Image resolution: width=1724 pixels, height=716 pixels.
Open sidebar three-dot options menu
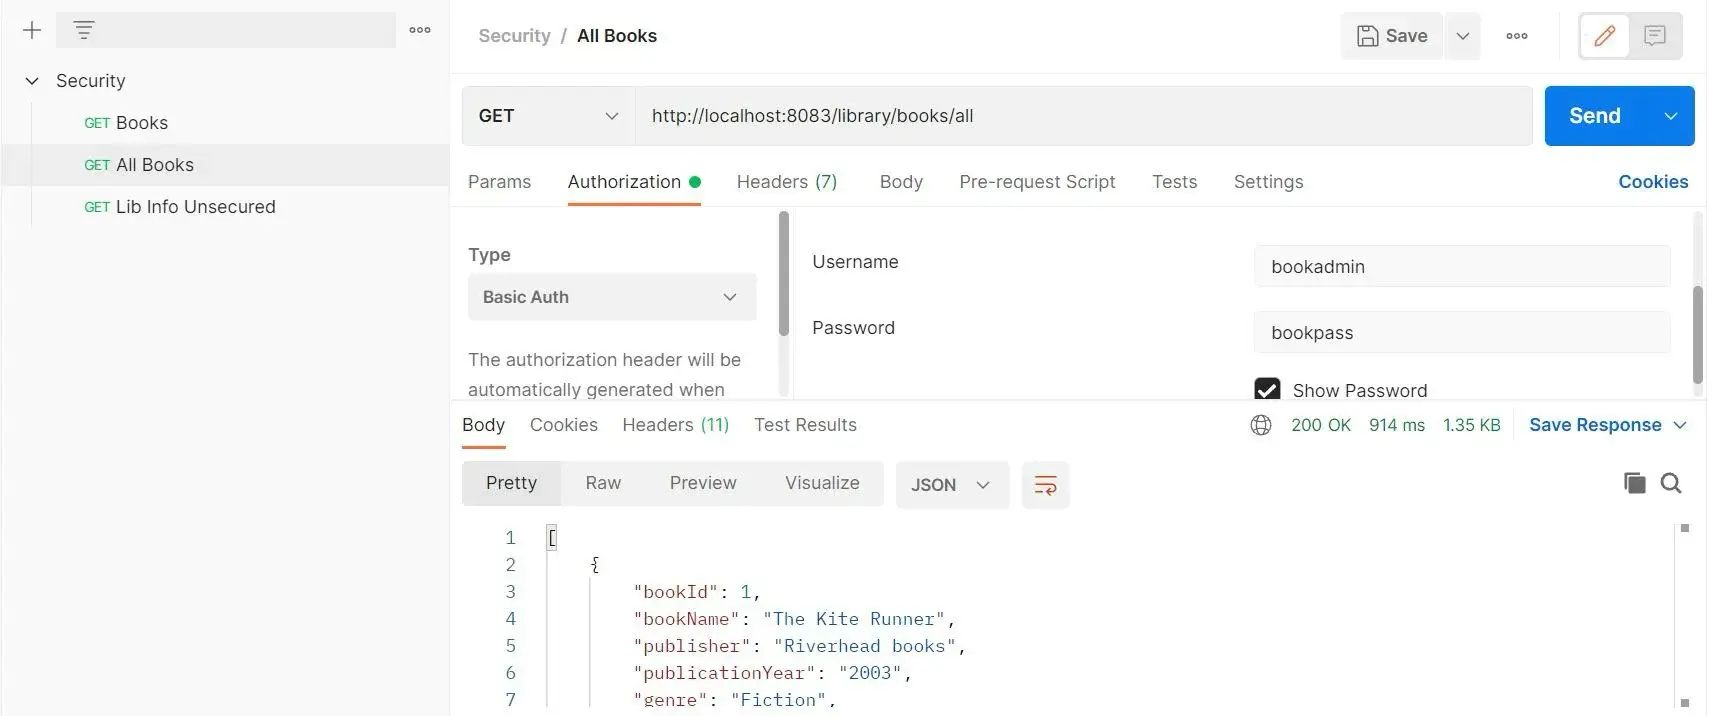click(x=420, y=30)
